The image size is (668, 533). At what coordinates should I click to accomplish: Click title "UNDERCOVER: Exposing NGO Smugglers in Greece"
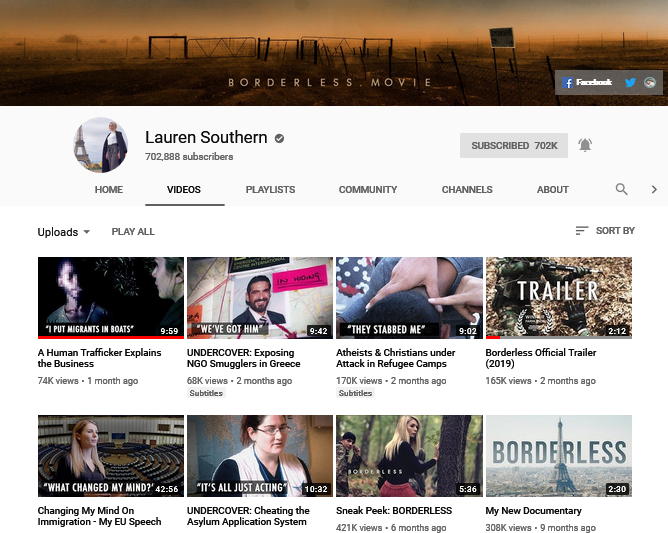pyautogui.click(x=243, y=358)
